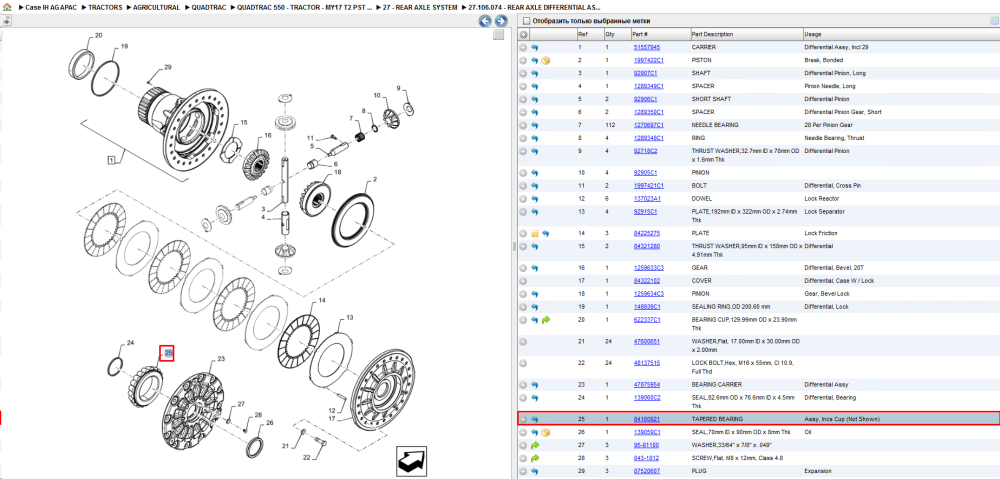Click the add-all circle icon in table header
Image resolution: width=1000 pixels, height=479 pixels.
click(523, 34)
